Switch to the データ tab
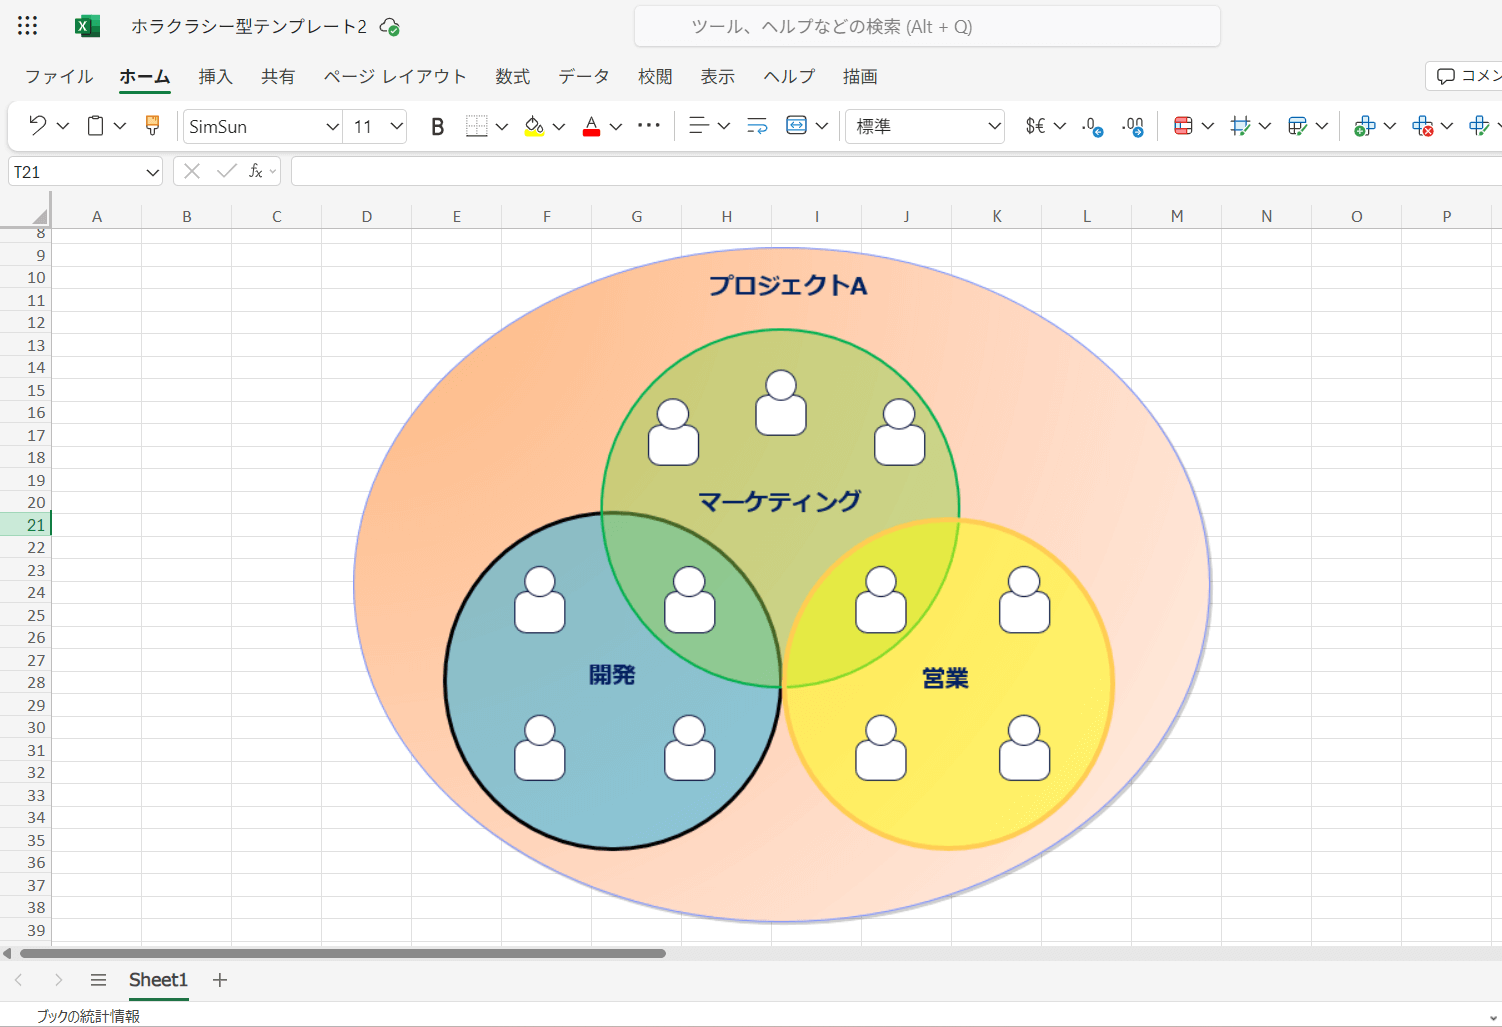This screenshot has height=1027, width=1502. pyautogui.click(x=584, y=77)
